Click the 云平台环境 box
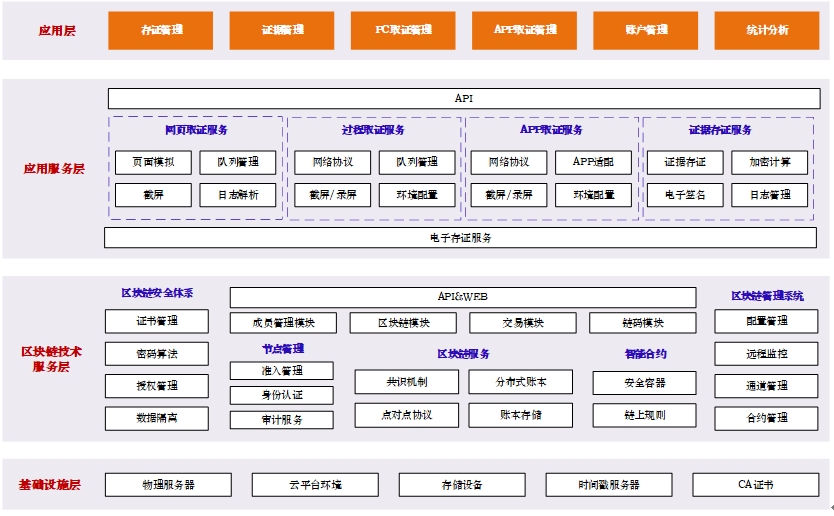834x516 pixels. (x=315, y=485)
